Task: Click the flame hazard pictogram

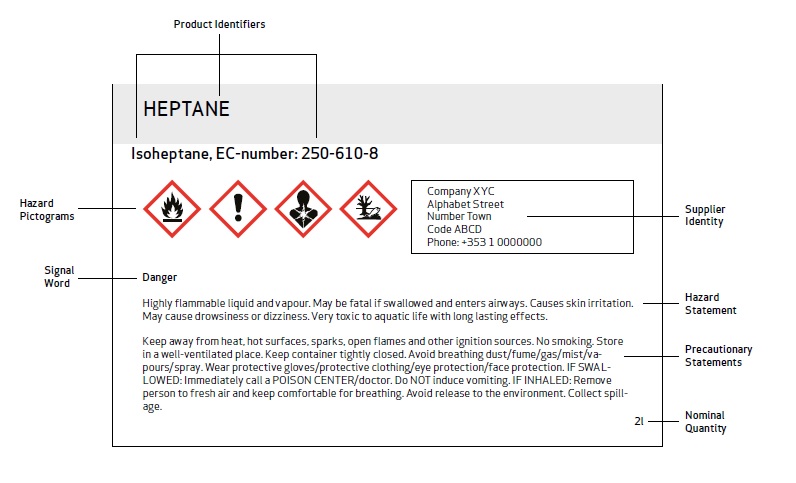Action: point(172,209)
